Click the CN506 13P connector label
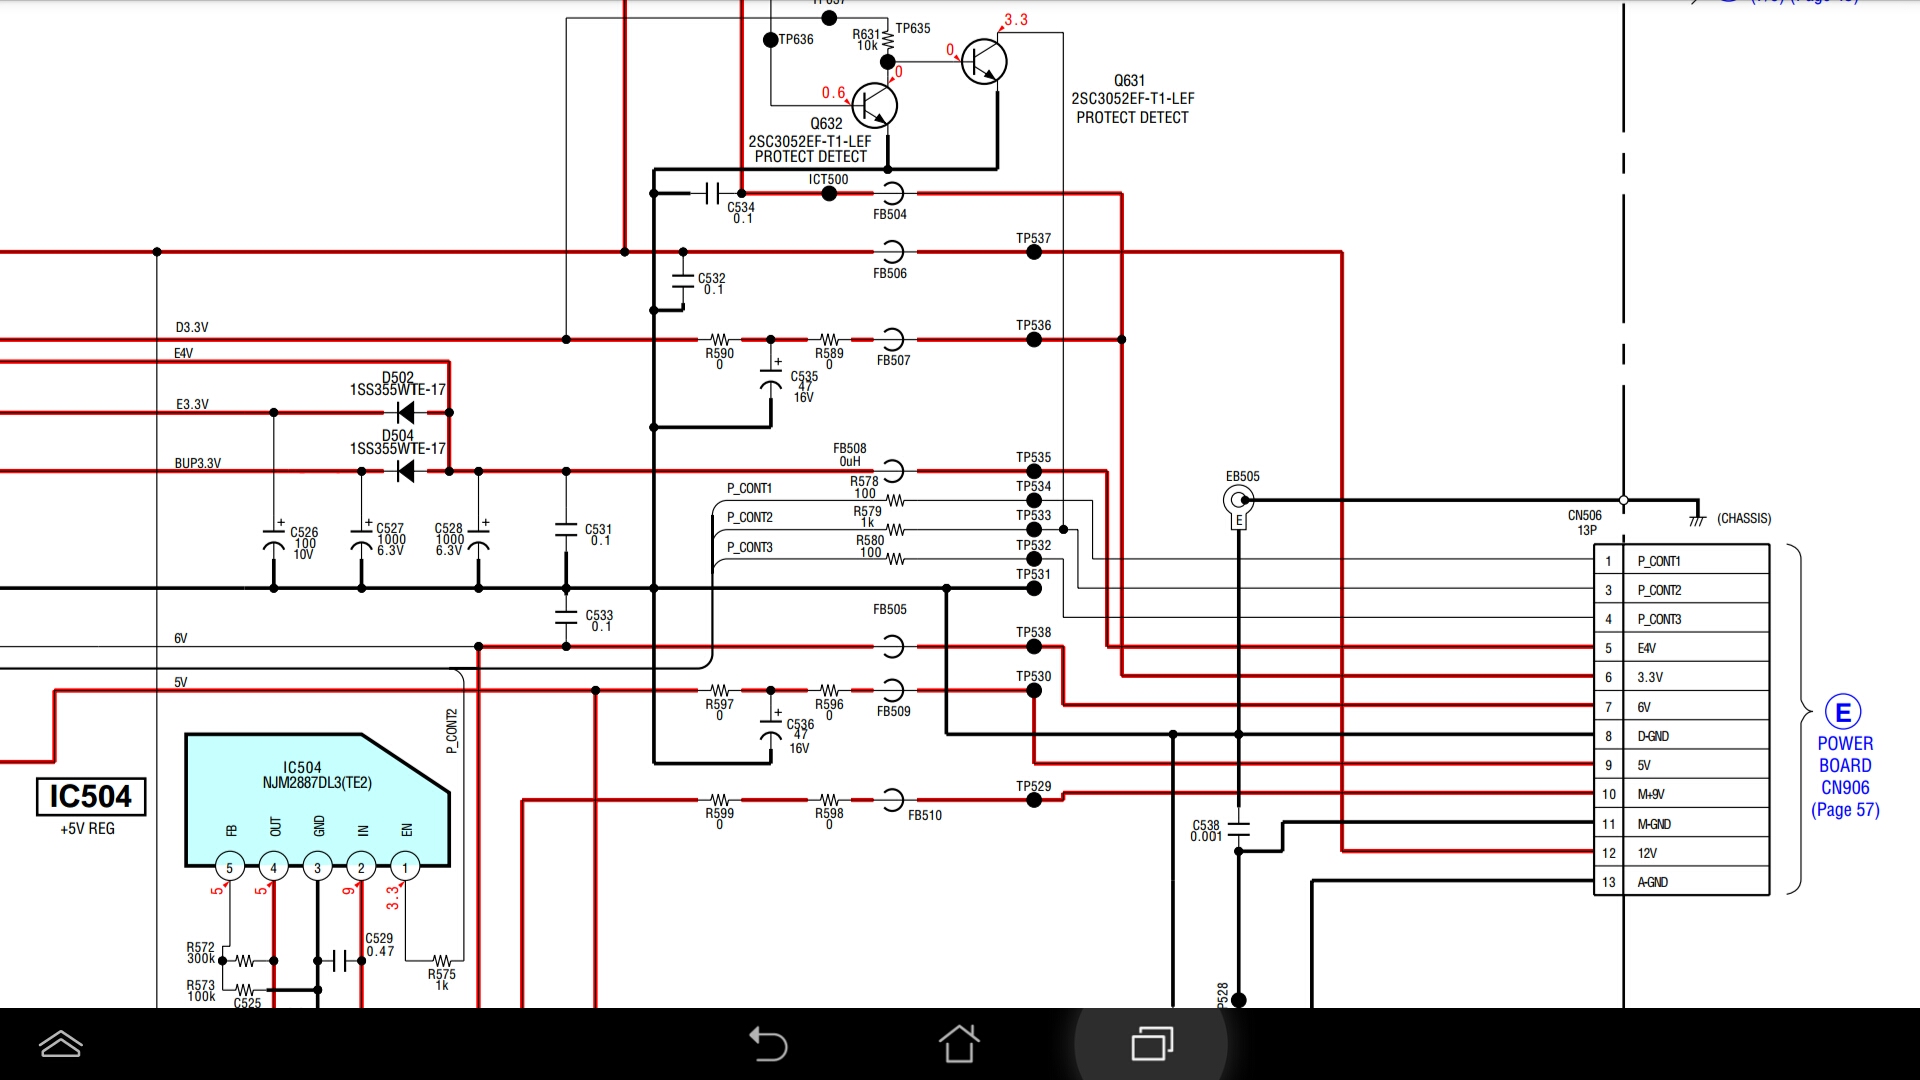Viewport: 1920px width, 1080px height. click(x=1585, y=523)
